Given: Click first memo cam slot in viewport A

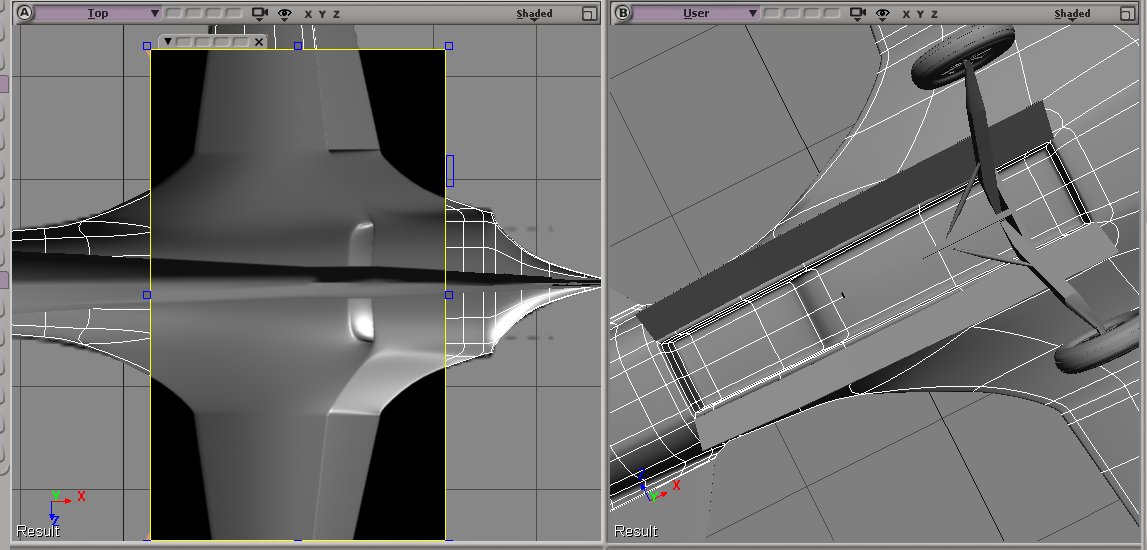Looking at the screenshot, I should coord(172,14).
